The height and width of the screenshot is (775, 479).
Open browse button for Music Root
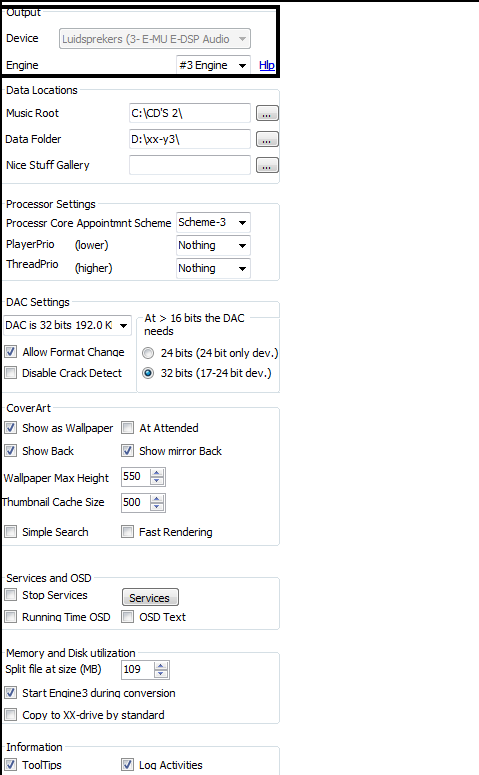pos(267,114)
